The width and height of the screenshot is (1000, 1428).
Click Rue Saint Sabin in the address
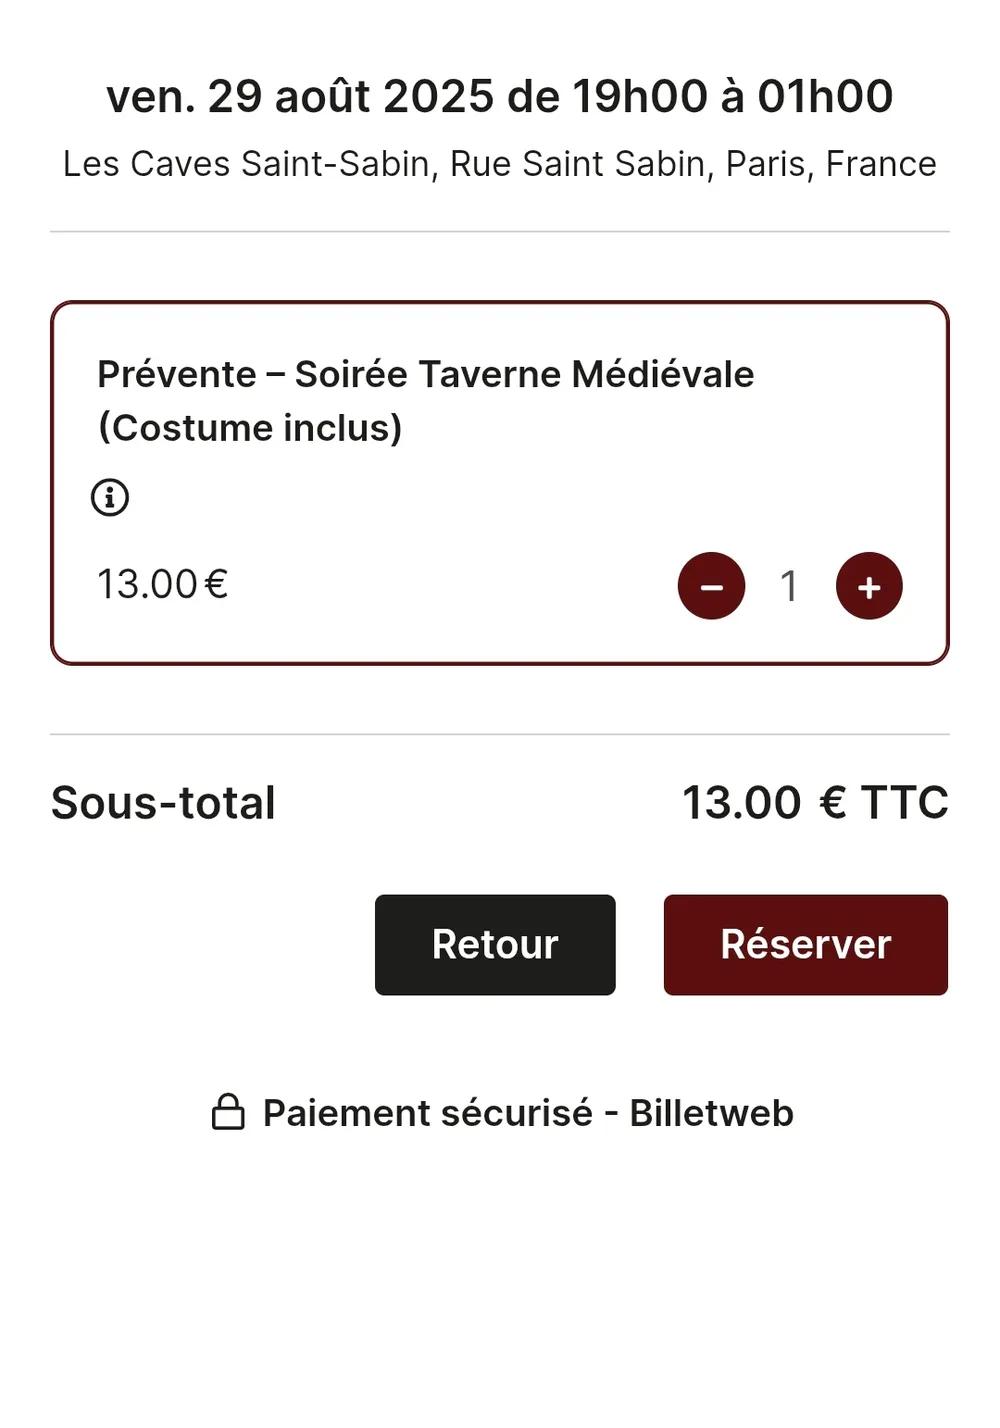click(577, 164)
